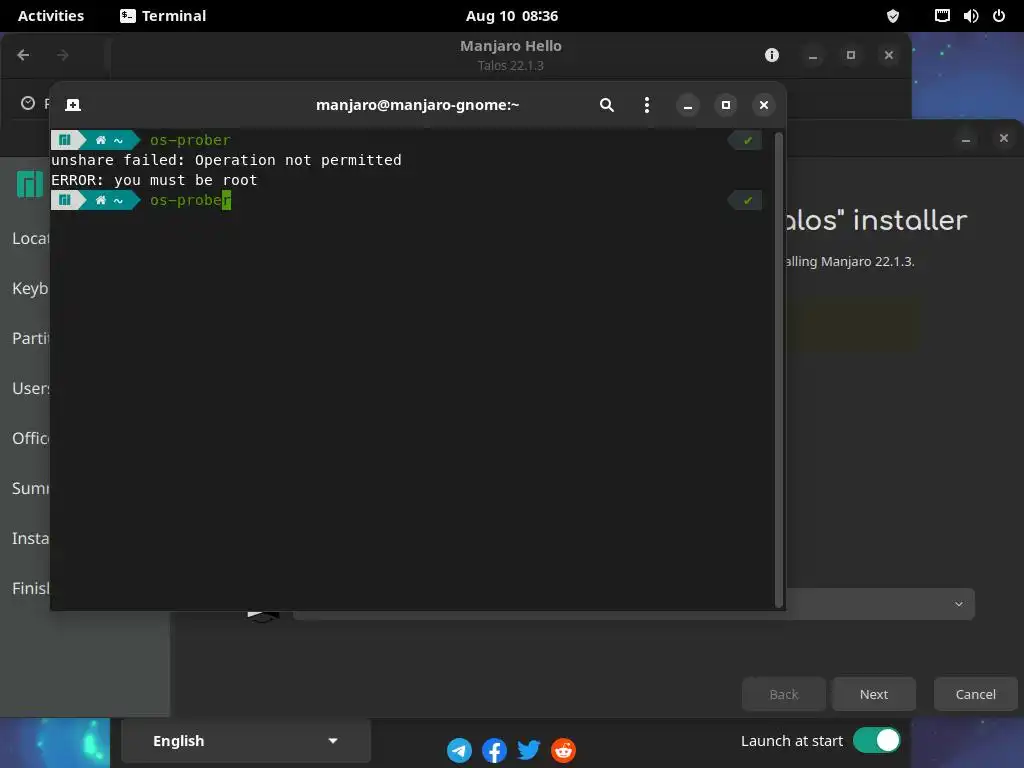Open the Manjaro Hello about info icon
This screenshot has width=1024, height=768.
point(772,56)
